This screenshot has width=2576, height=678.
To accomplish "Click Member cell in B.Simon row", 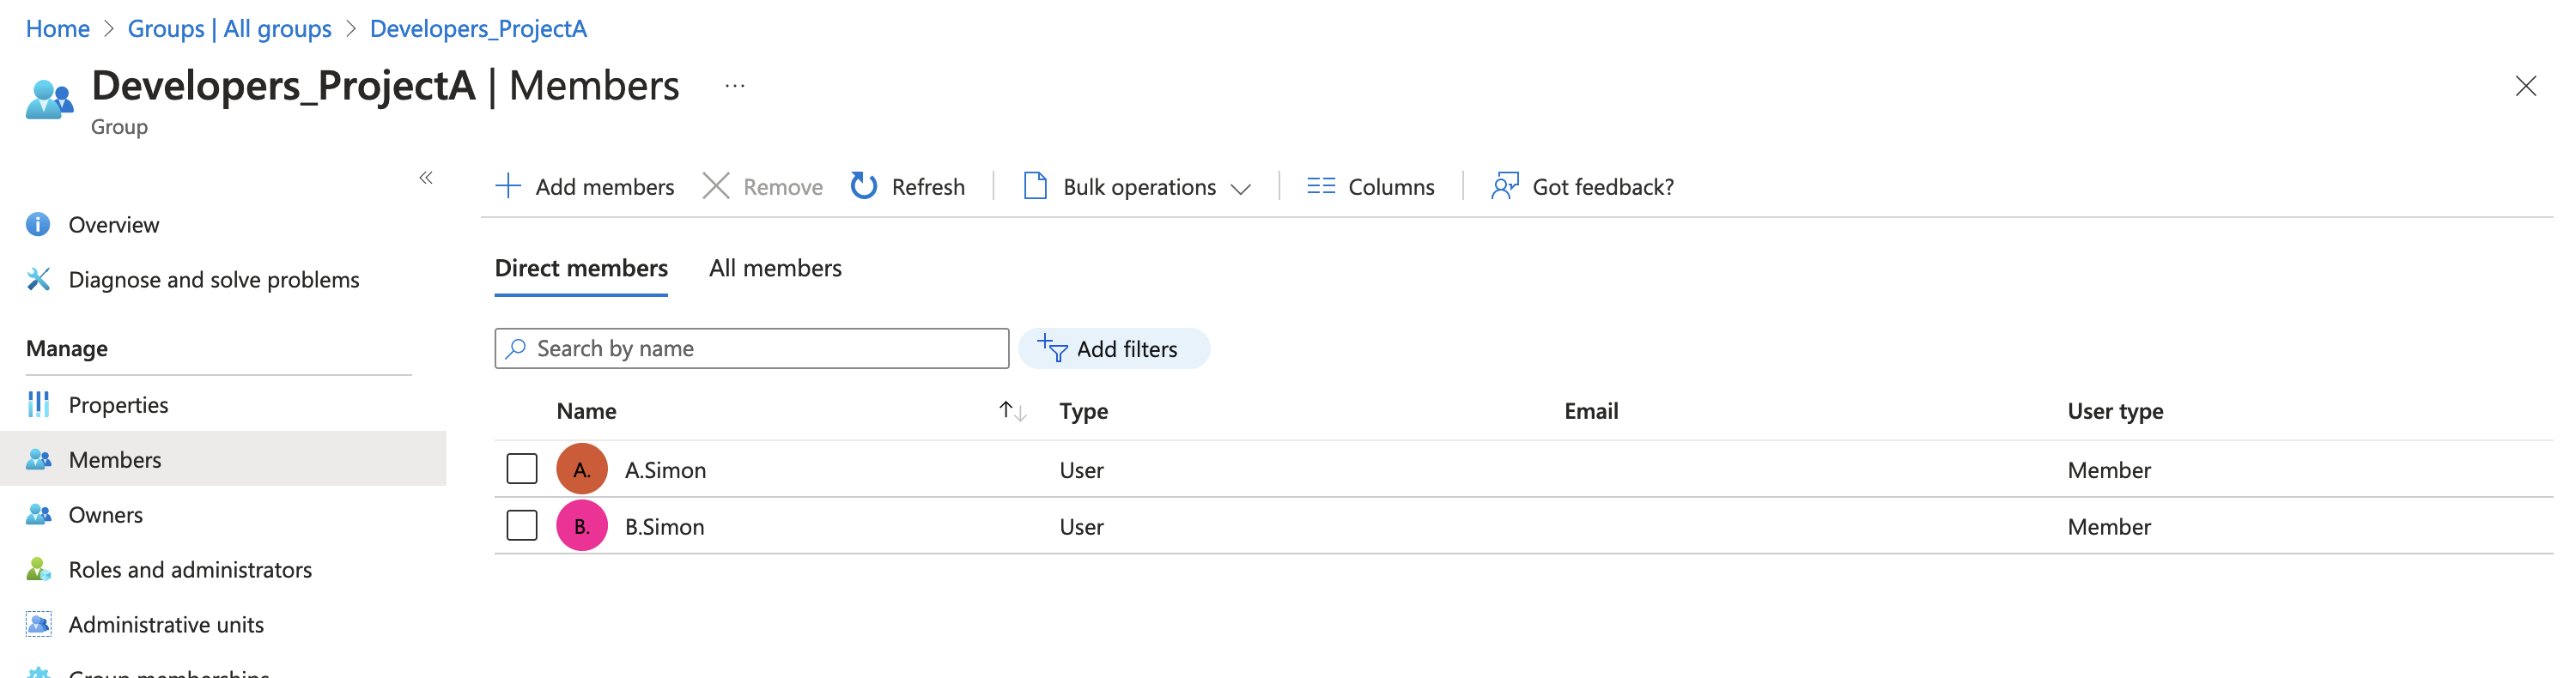I will tap(2109, 527).
